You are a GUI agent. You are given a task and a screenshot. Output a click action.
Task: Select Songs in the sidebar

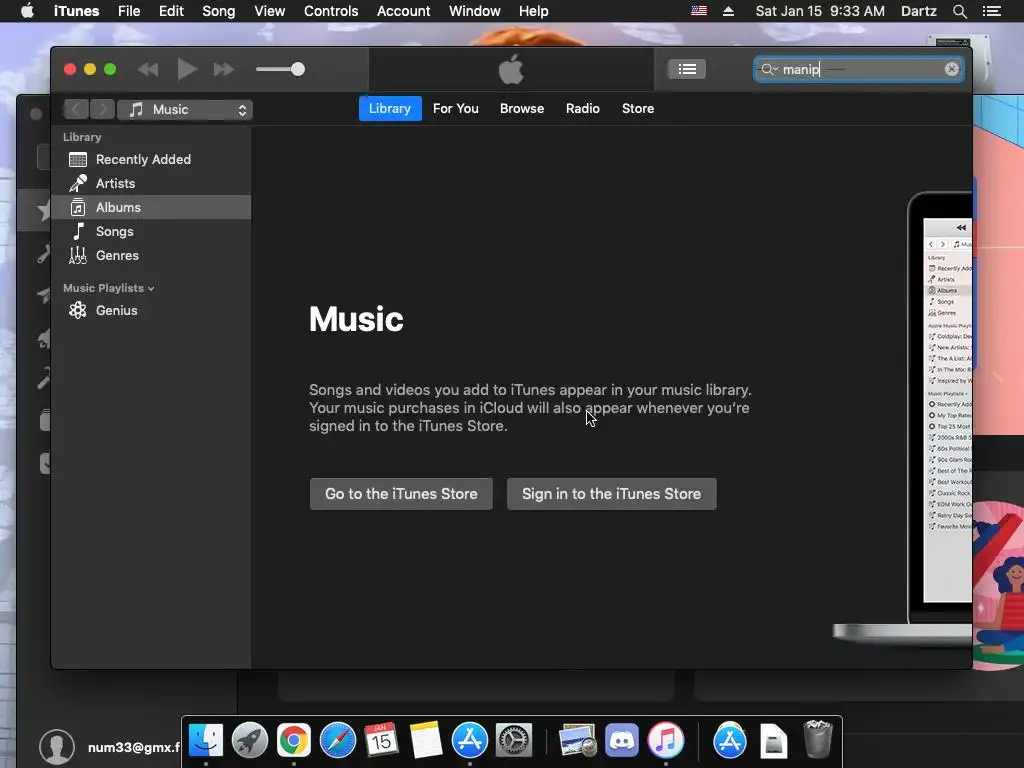tap(152, 232)
